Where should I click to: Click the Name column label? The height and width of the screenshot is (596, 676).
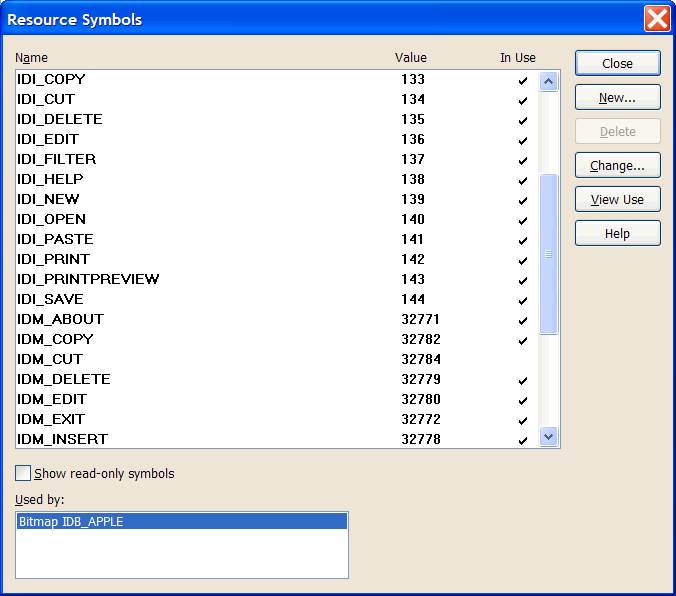(x=31, y=58)
